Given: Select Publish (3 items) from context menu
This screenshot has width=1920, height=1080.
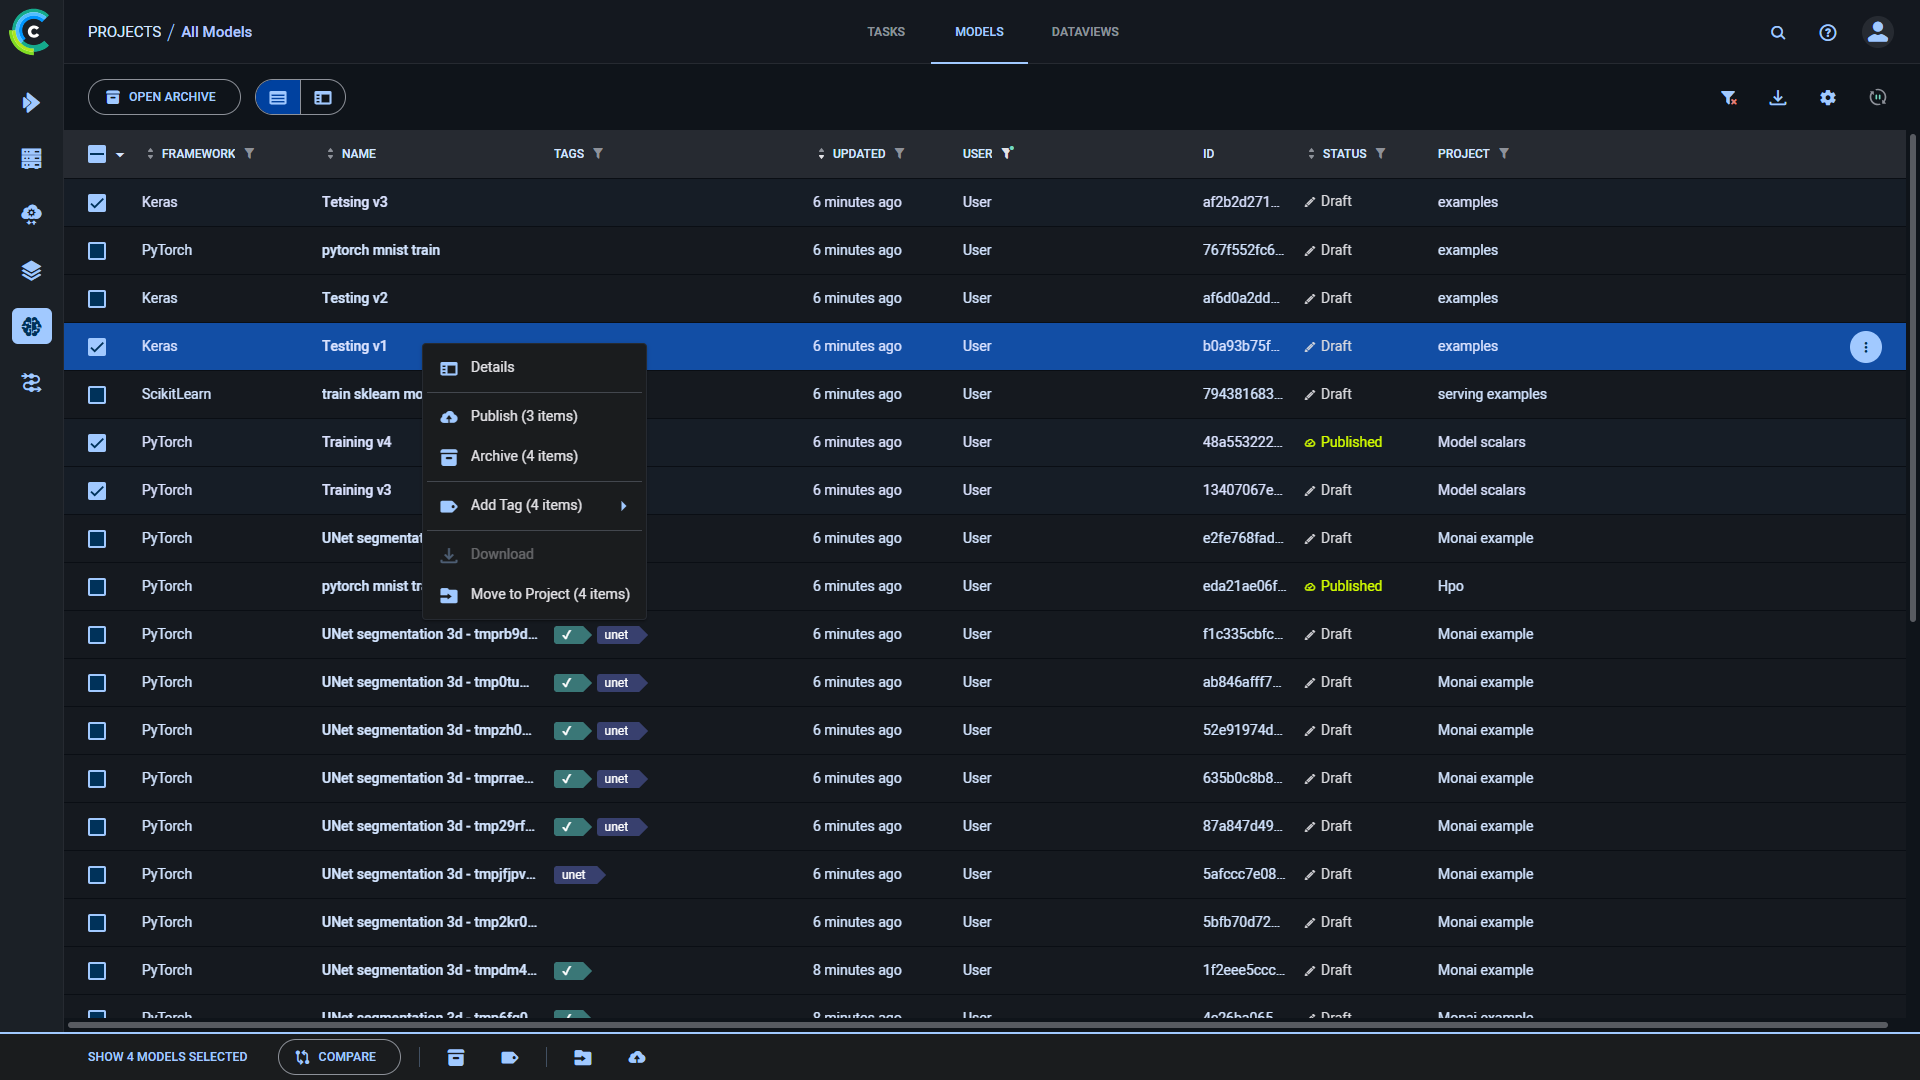Looking at the screenshot, I should pos(524,415).
